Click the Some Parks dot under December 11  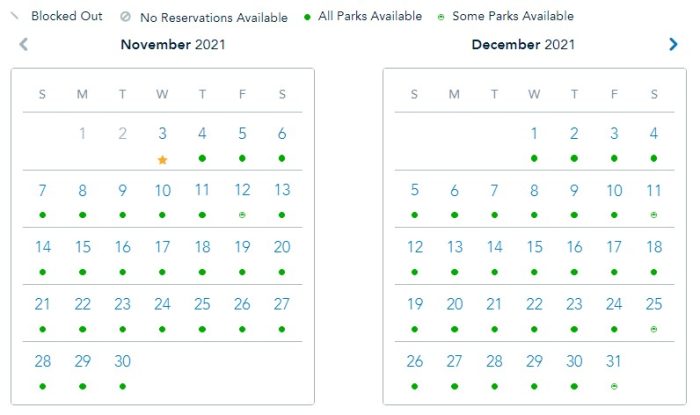pos(654,215)
